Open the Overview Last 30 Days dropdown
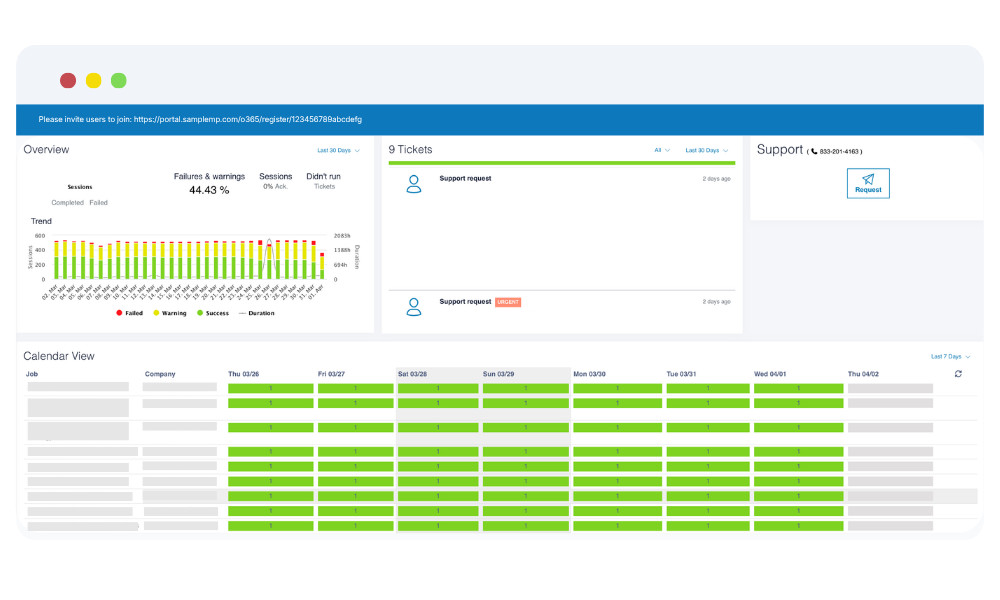The height and width of the screenshot is (600, 1000). pyautogui.click(x=338, y=150)
